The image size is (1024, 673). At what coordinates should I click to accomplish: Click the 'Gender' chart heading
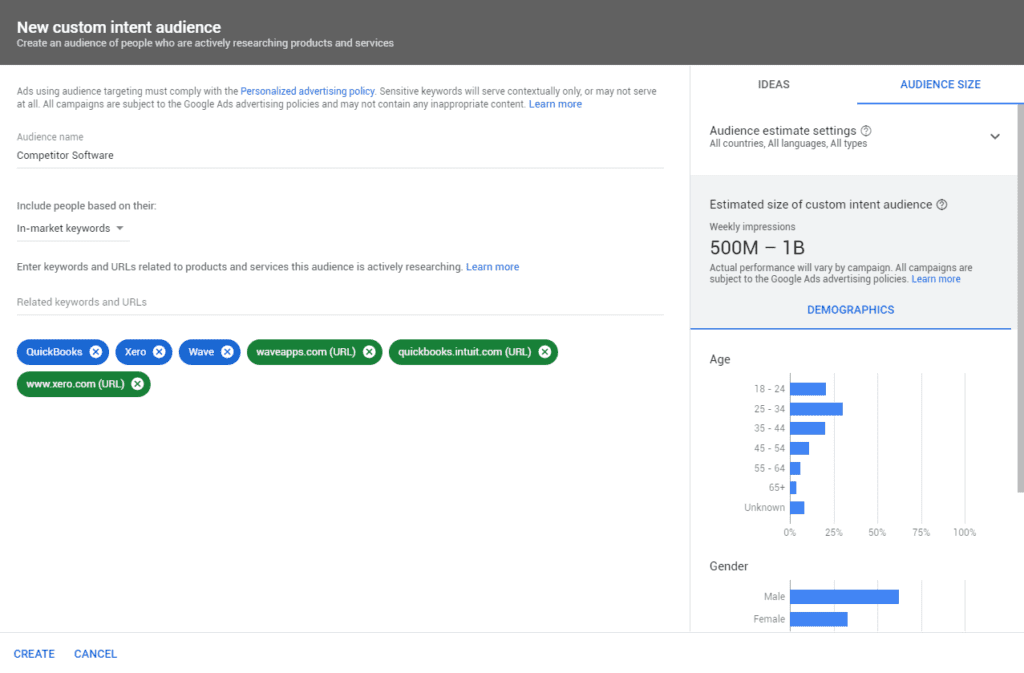[x=729, y=566]
